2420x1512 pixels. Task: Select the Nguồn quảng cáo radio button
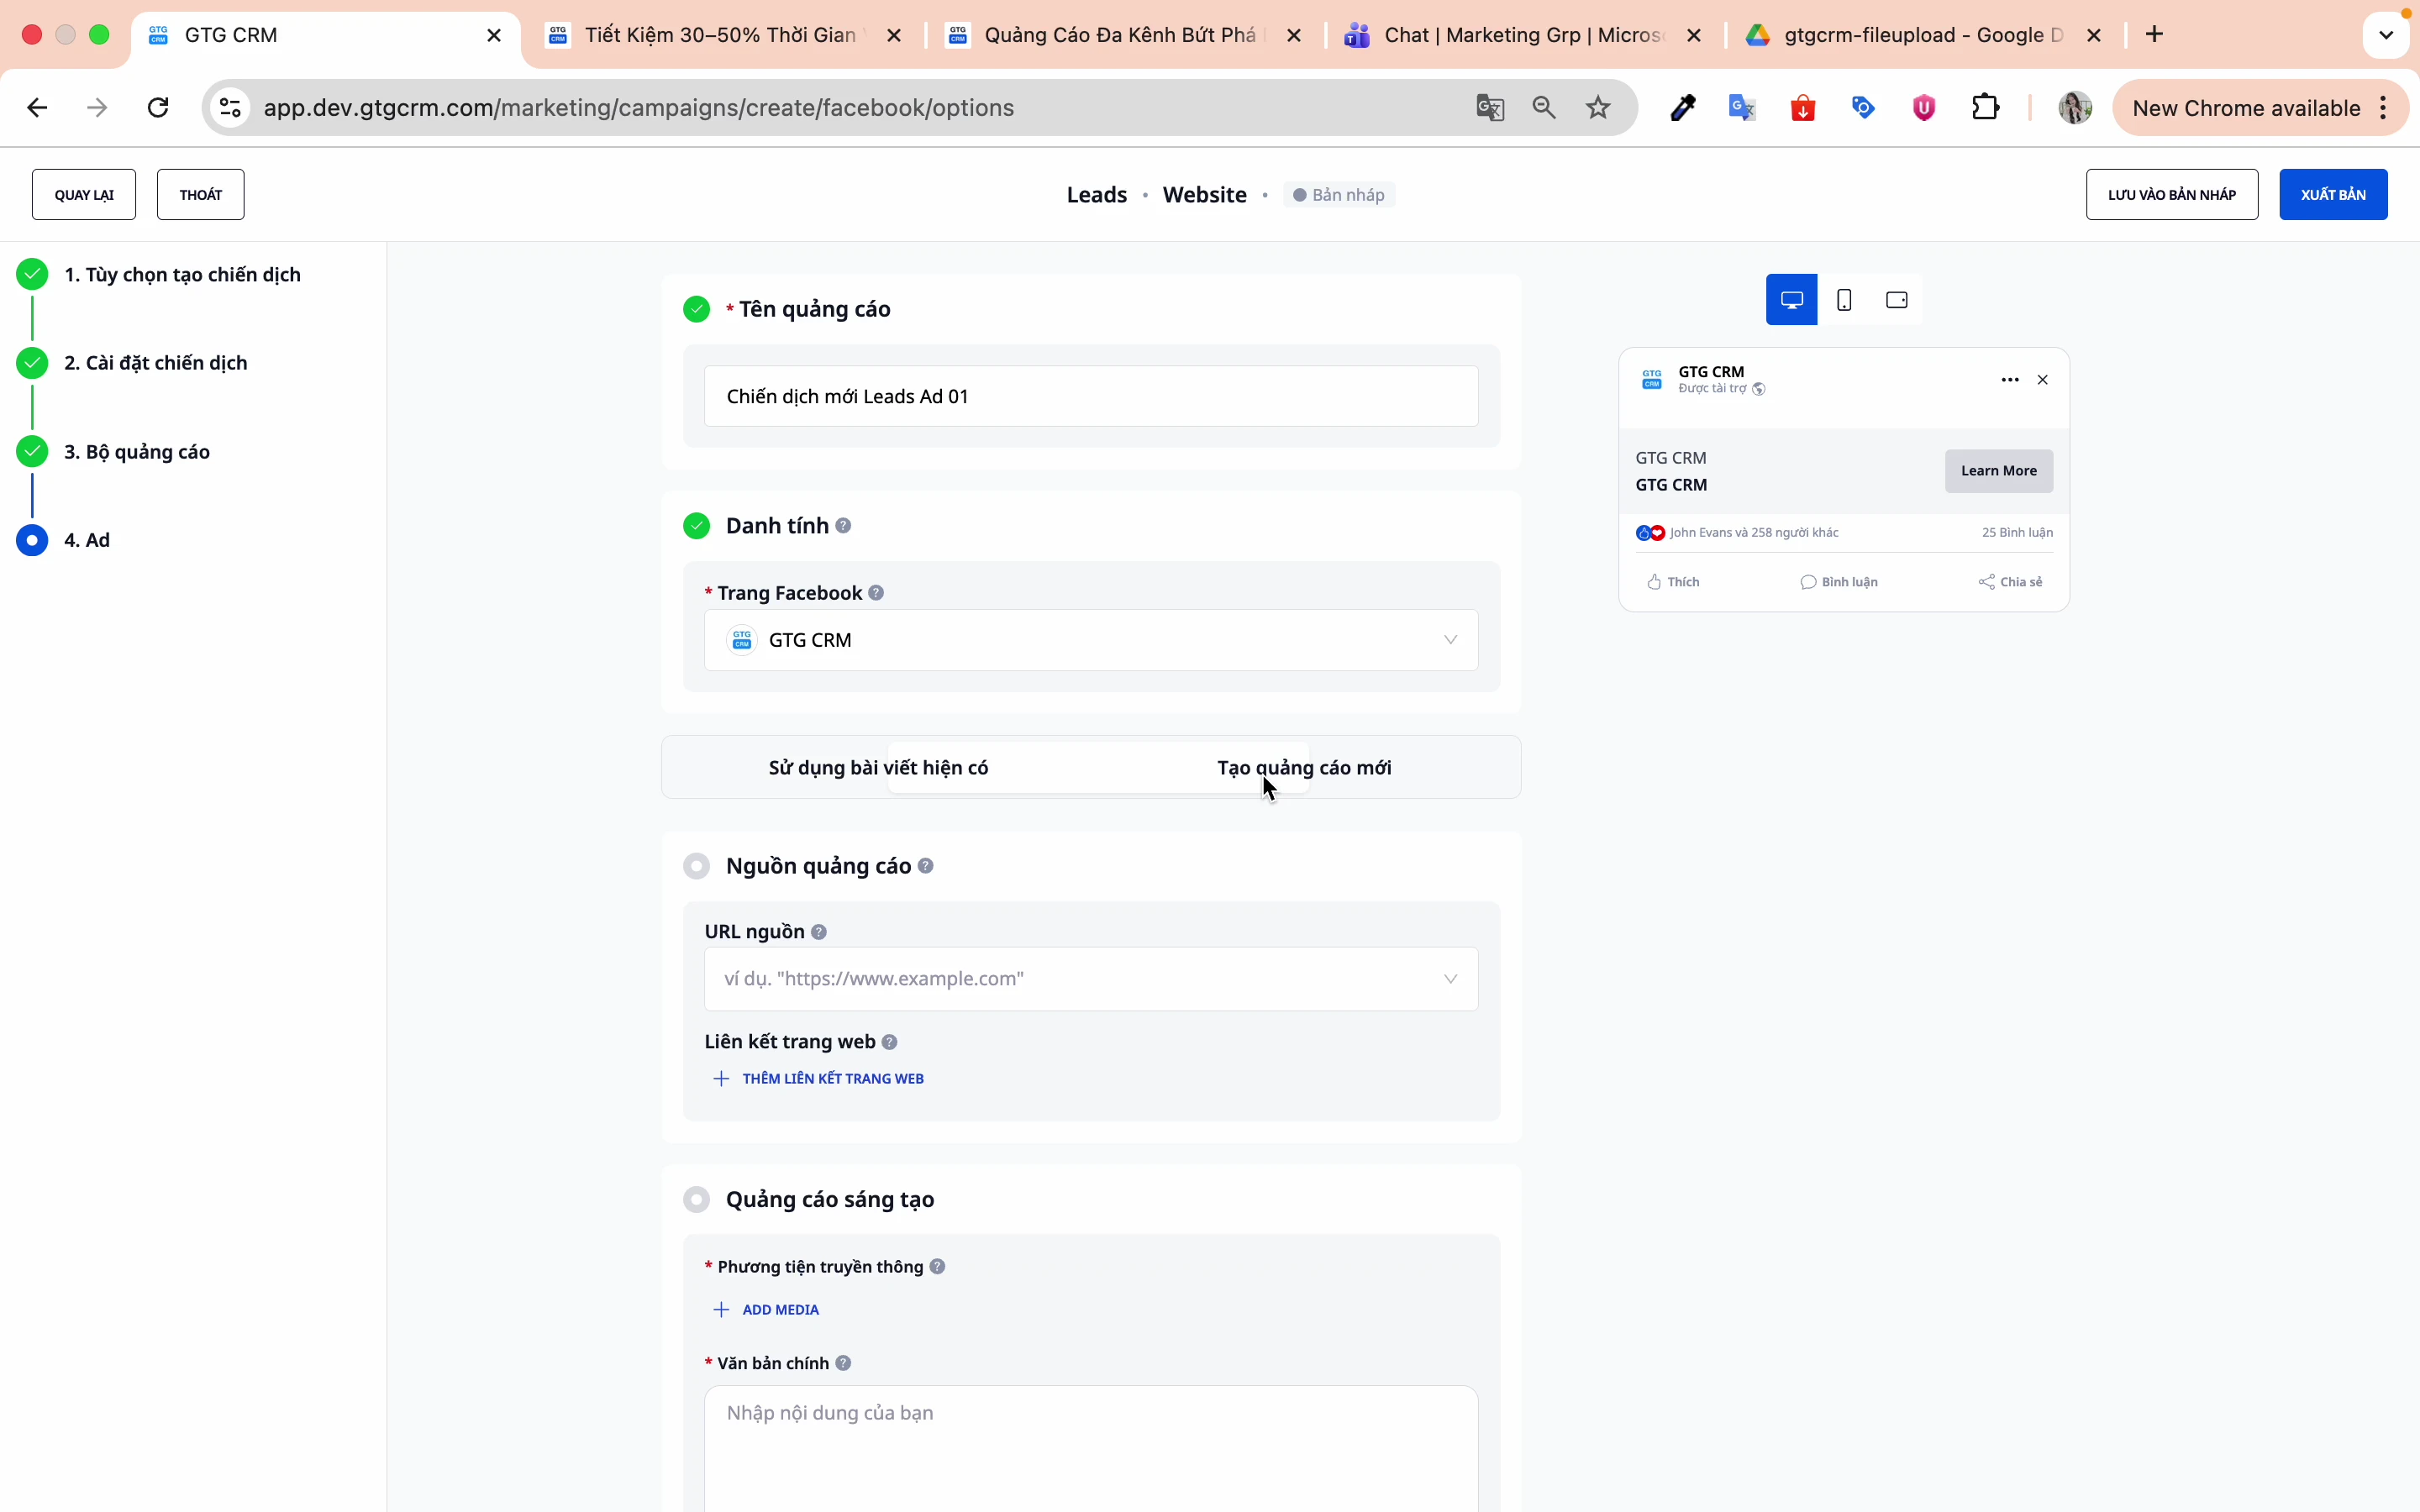pos(697,866)
